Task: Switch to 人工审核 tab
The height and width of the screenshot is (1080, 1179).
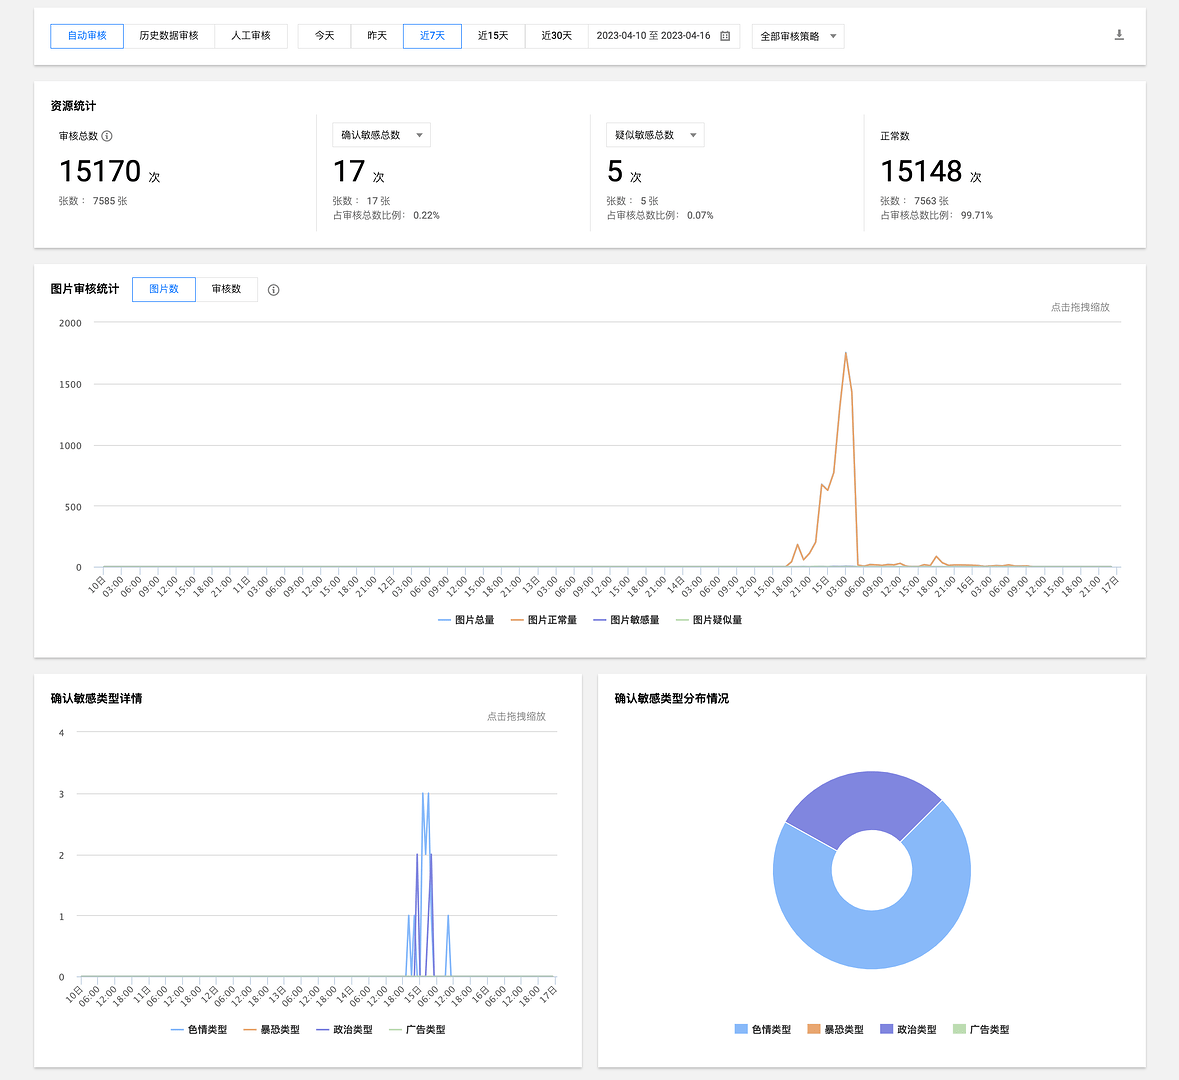Action: pos(251,36)
